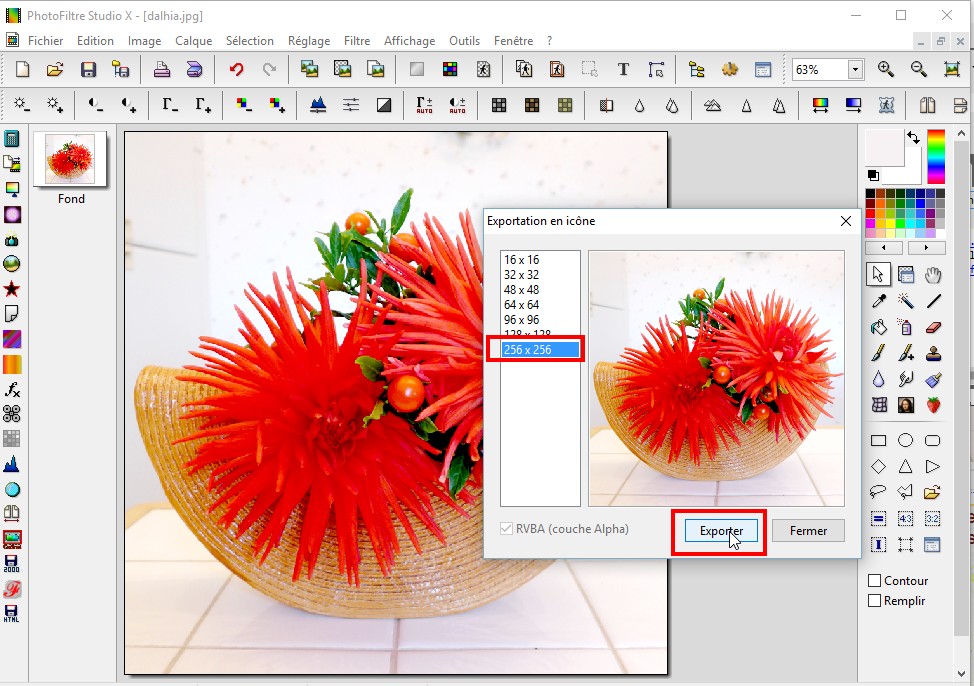This screenshot has width=974, height=686.
Task: Select the Spray can tool
Action: pyautogui.click(x=906, y=327)
